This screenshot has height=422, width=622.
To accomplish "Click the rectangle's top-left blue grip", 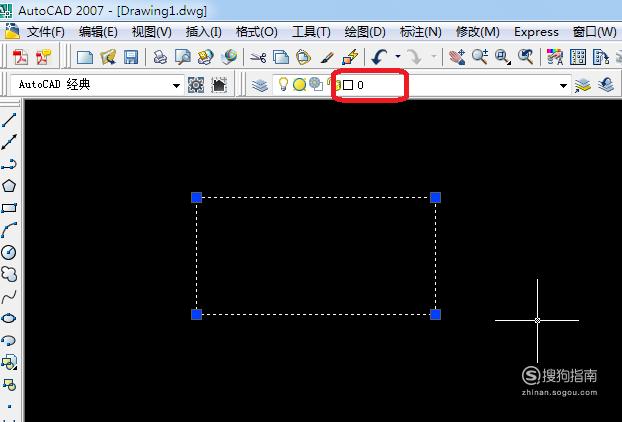I will [197, 197].
